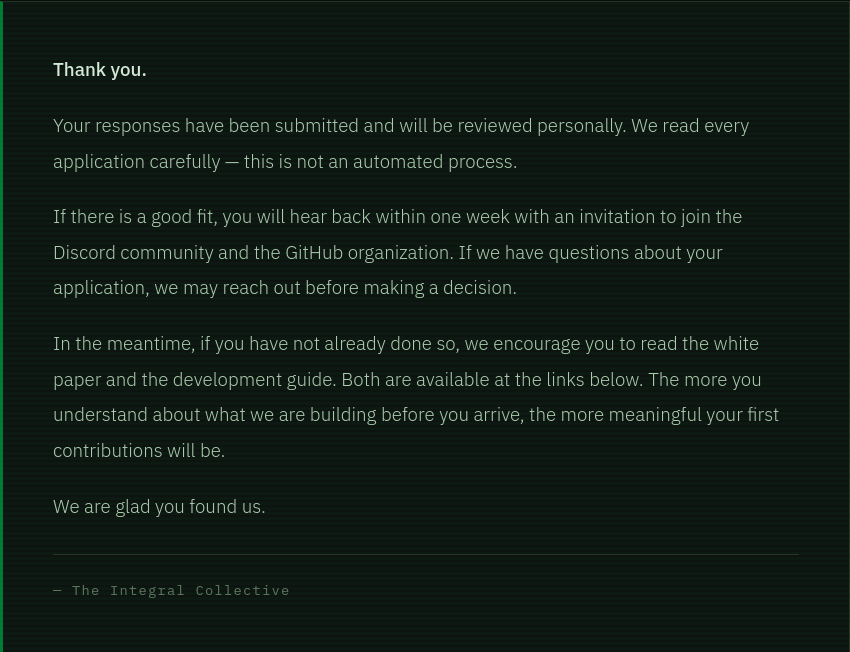Click the words "contributions will be"
The width and height of the screenshot is (850, 652).
pos(137,451)
